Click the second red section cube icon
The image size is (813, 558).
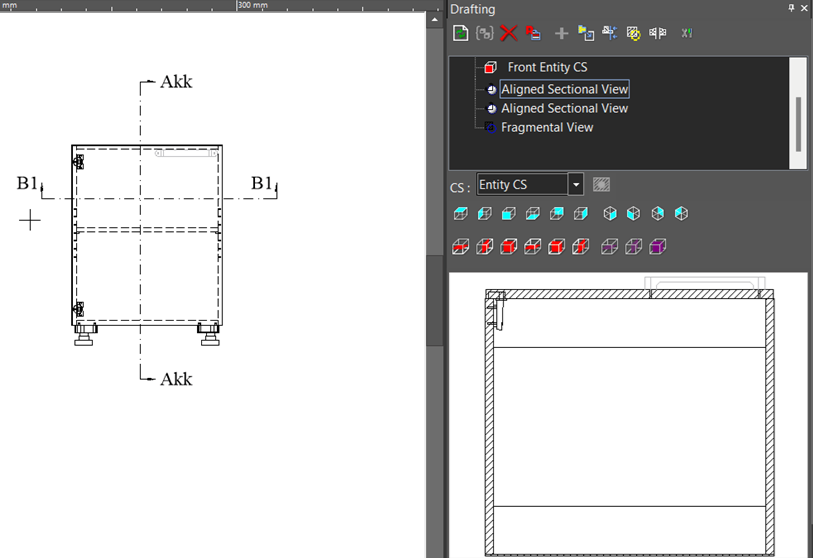484,247
